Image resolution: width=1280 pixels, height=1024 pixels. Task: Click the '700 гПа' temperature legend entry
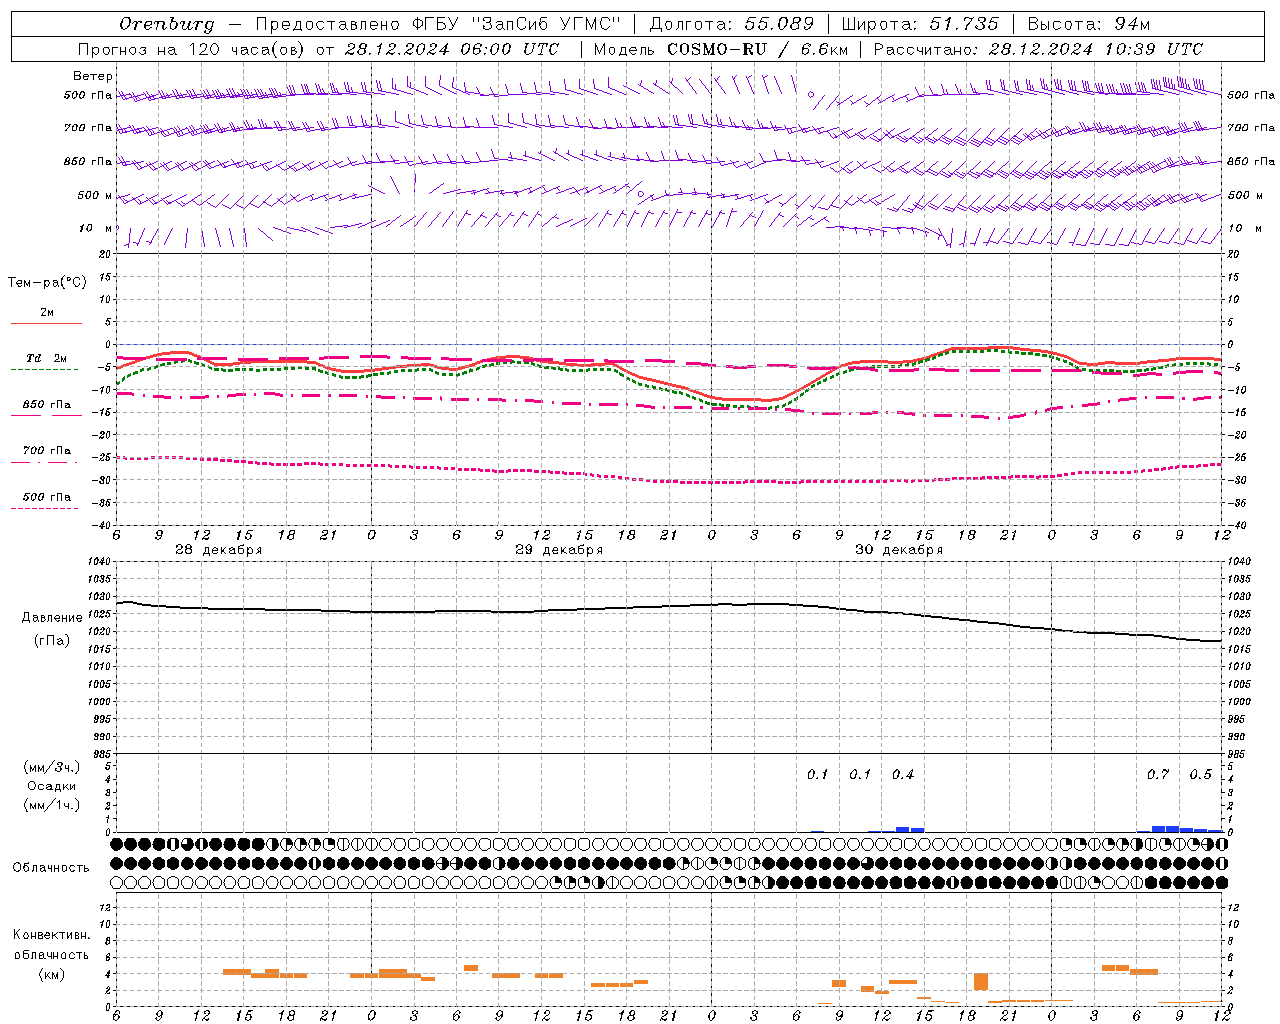coord(46,451)
